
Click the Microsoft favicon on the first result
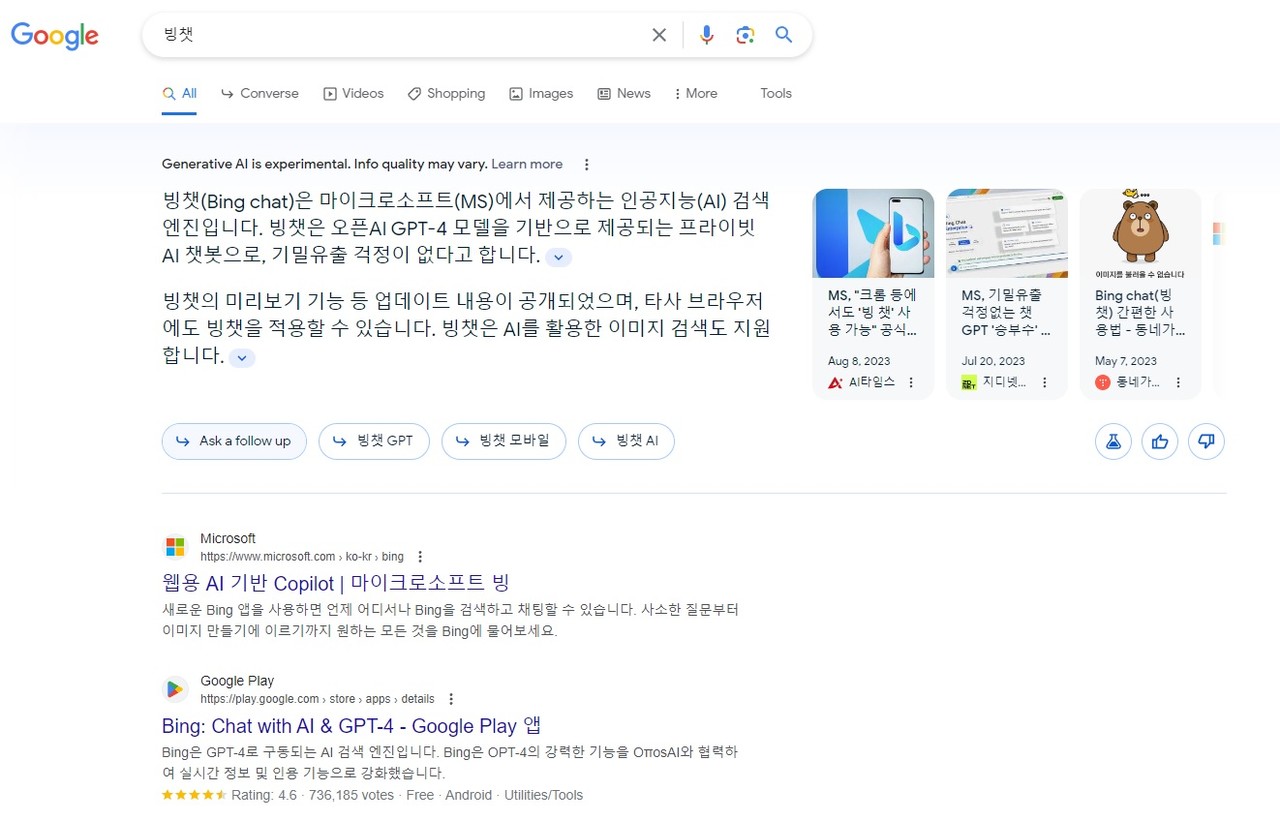pos(175,546)
